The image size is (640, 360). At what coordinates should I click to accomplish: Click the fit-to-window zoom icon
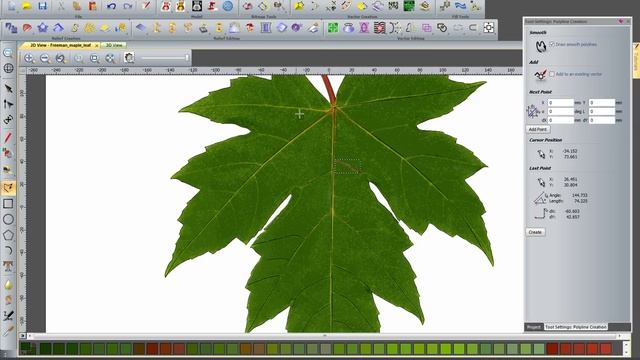(x=110, y=58)
